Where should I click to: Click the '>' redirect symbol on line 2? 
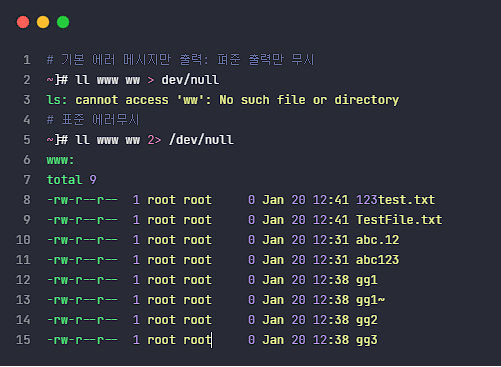point(151,80)
